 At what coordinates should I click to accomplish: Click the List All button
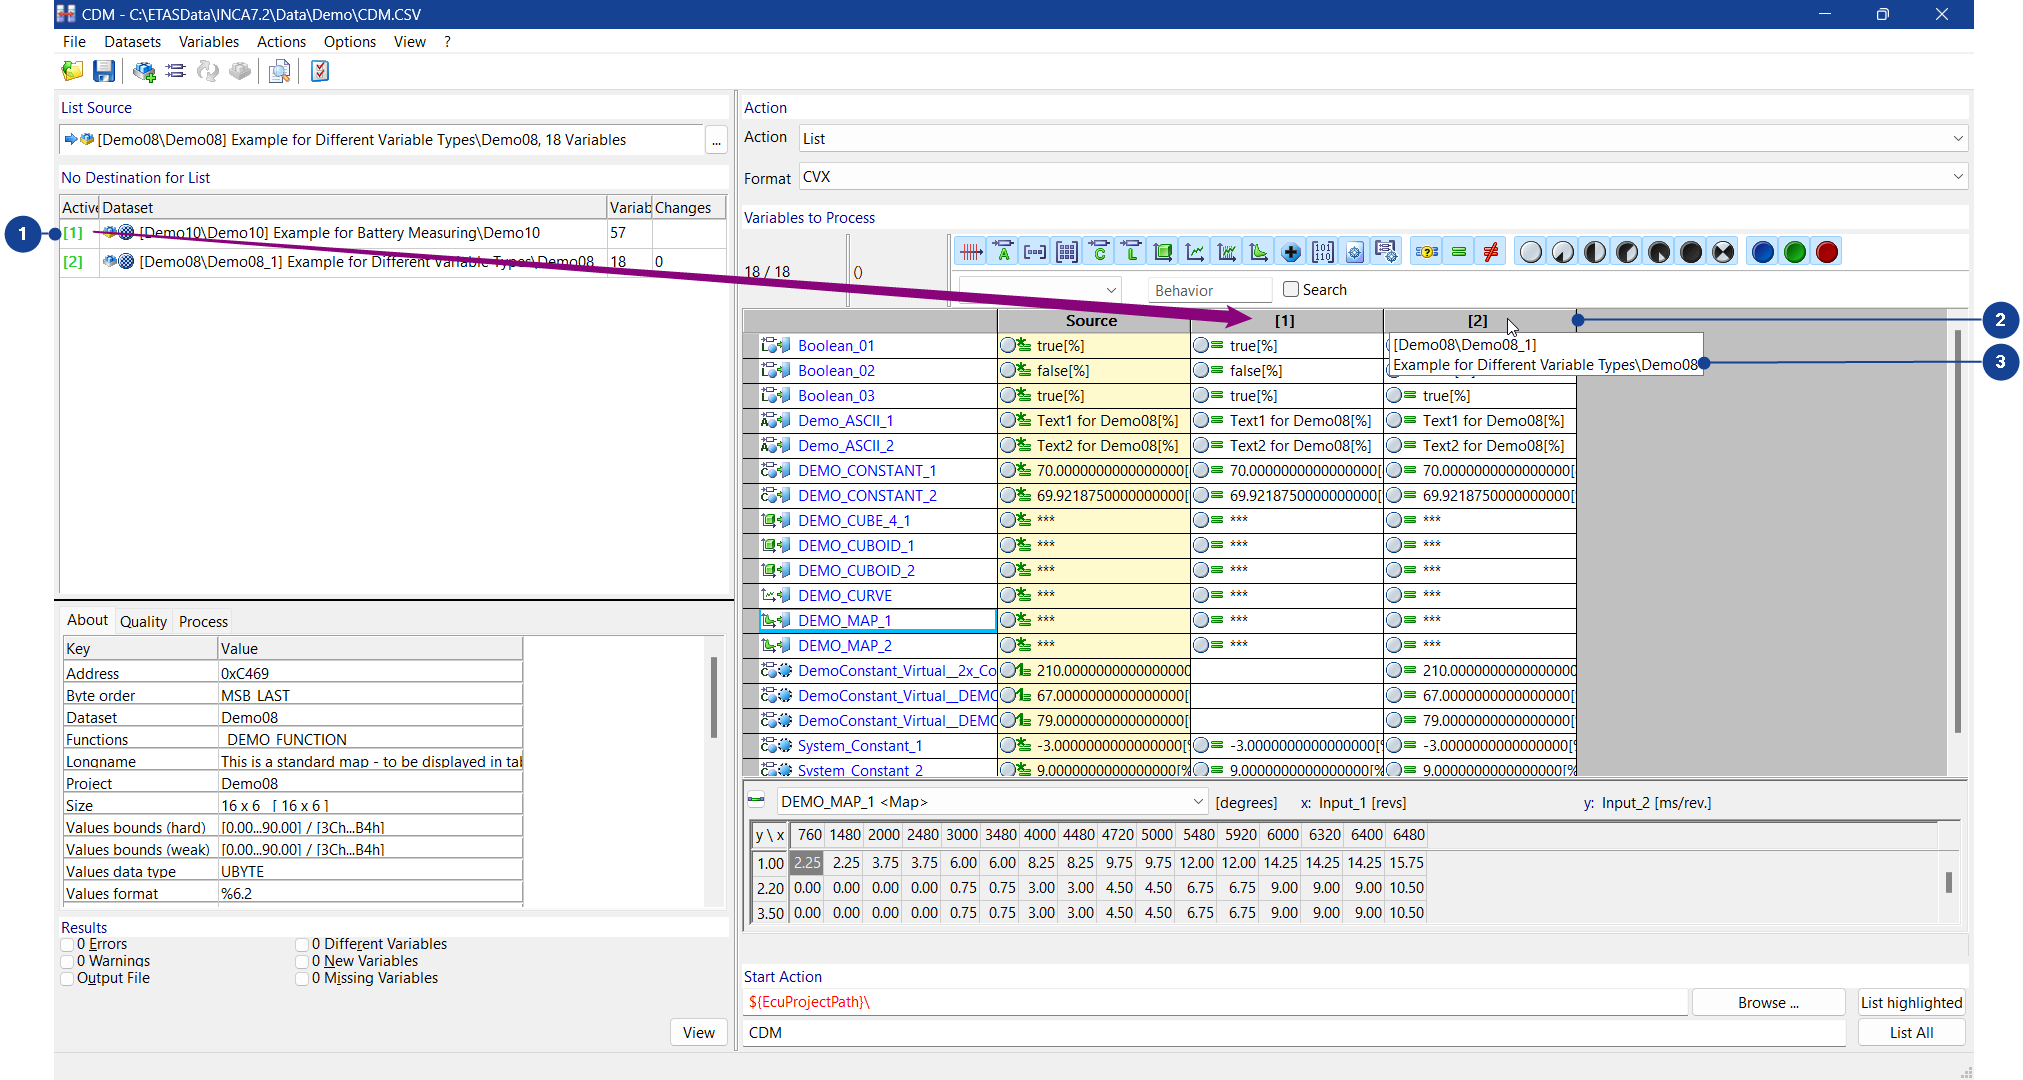coord(1910,1033)
